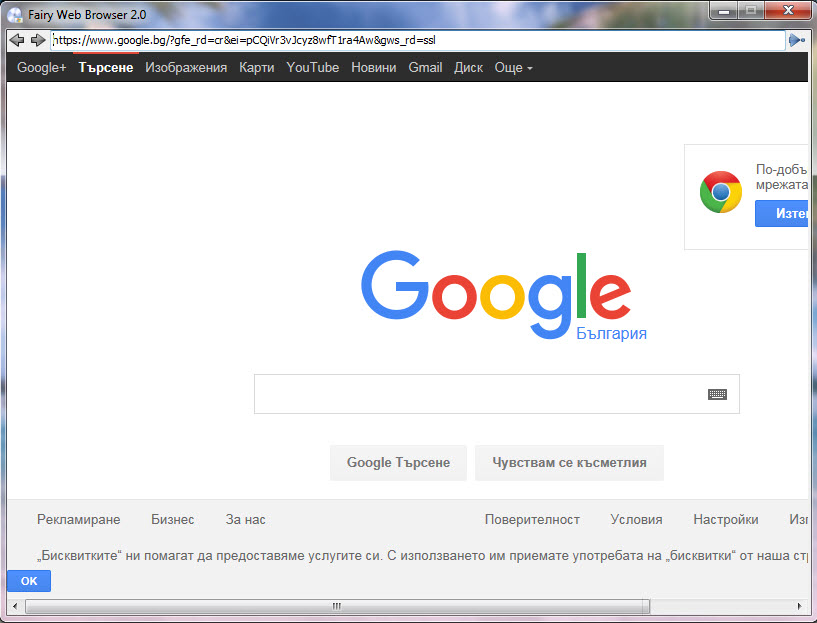The image size is (817, 623).
Task: Click the Google logo
Action: click(496, 294)
